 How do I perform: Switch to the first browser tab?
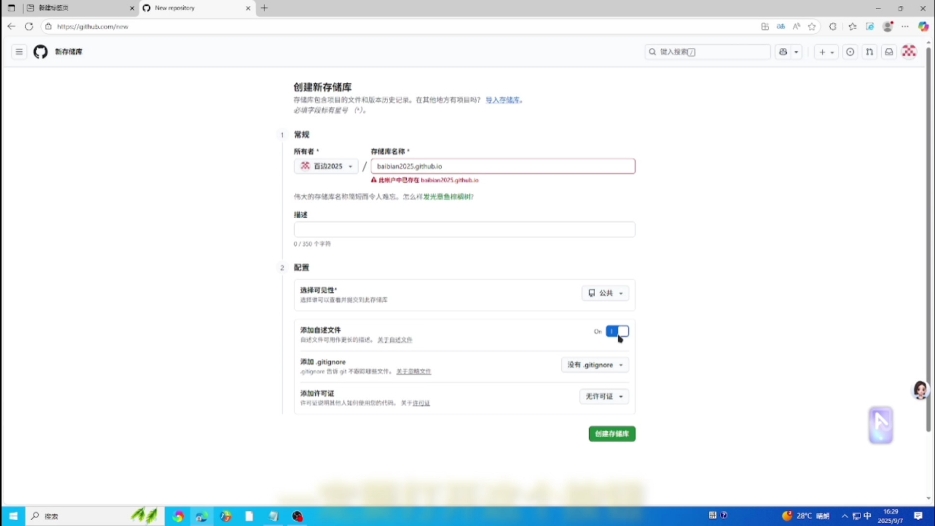coord(81,8)
